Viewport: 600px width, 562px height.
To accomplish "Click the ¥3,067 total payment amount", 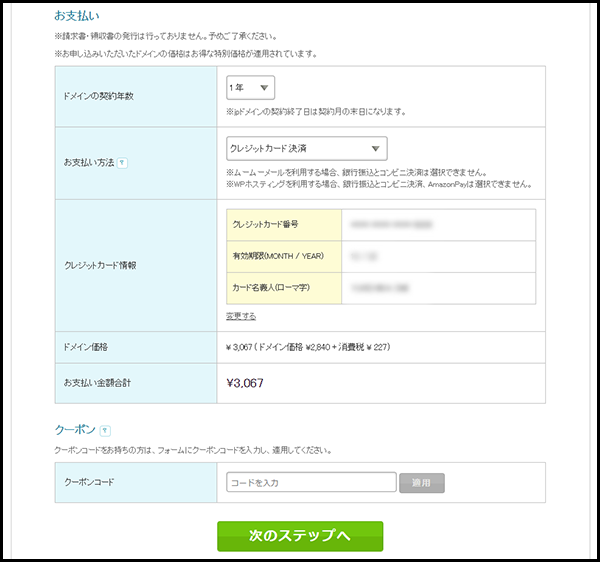I will (246, 382).
